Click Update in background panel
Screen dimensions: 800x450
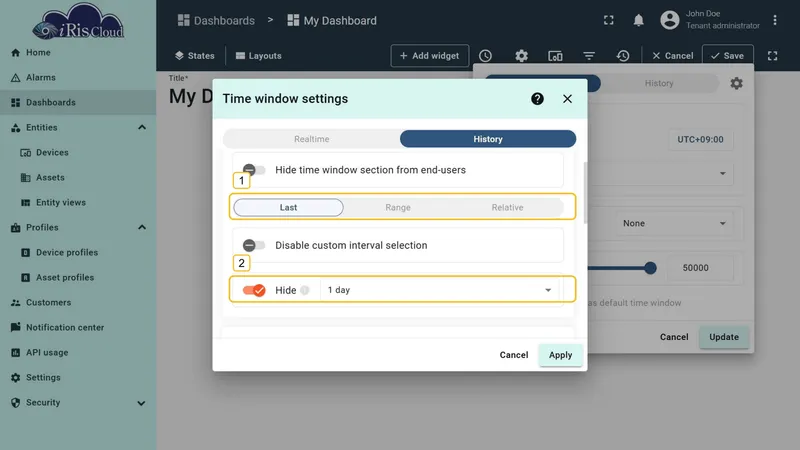tap(723, 337)
